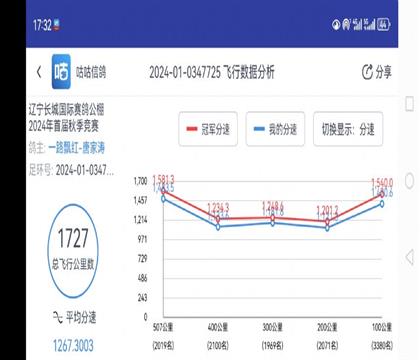Select the 1727 总飞行公里数 circle

click(x=73, y=251)
